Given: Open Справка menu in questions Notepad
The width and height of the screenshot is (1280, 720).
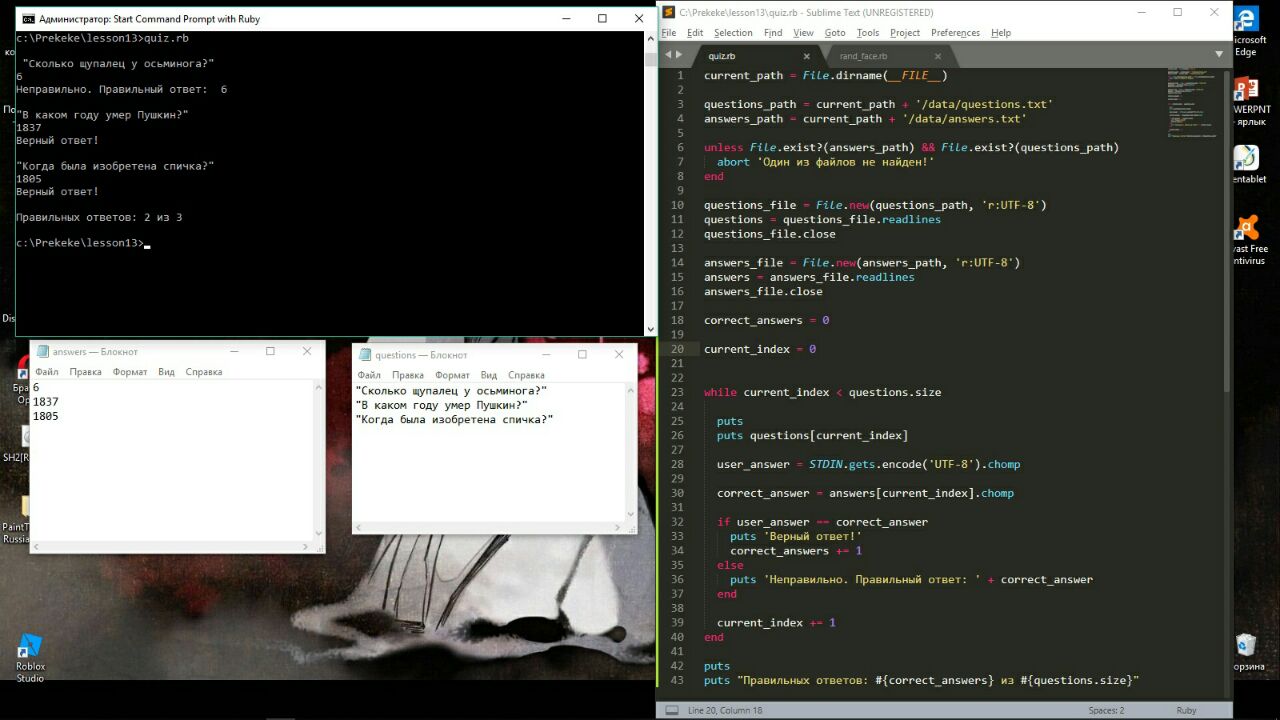Looking at the screenshot, I should pos(526,375).
